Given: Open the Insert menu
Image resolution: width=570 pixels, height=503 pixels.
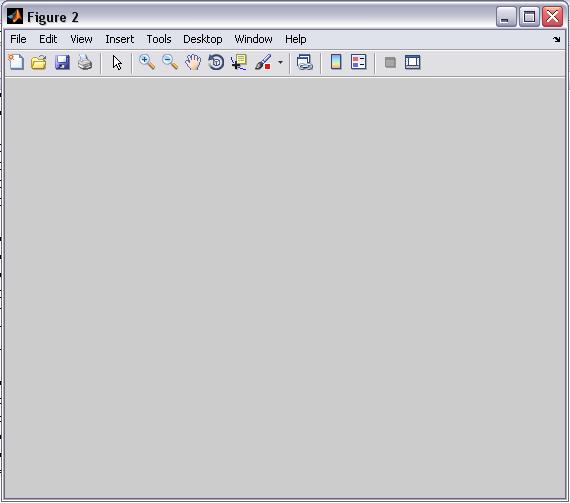Looking at the screenshot, I should click(120, 39).
